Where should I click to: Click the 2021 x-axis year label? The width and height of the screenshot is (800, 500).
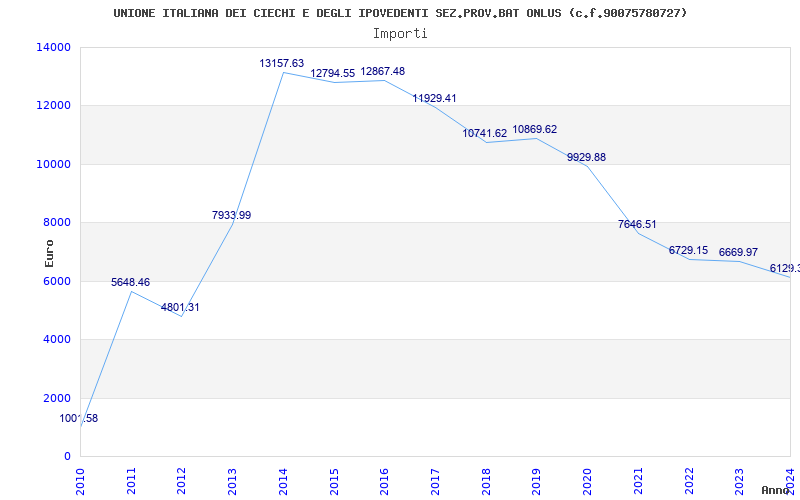point(638,481)
